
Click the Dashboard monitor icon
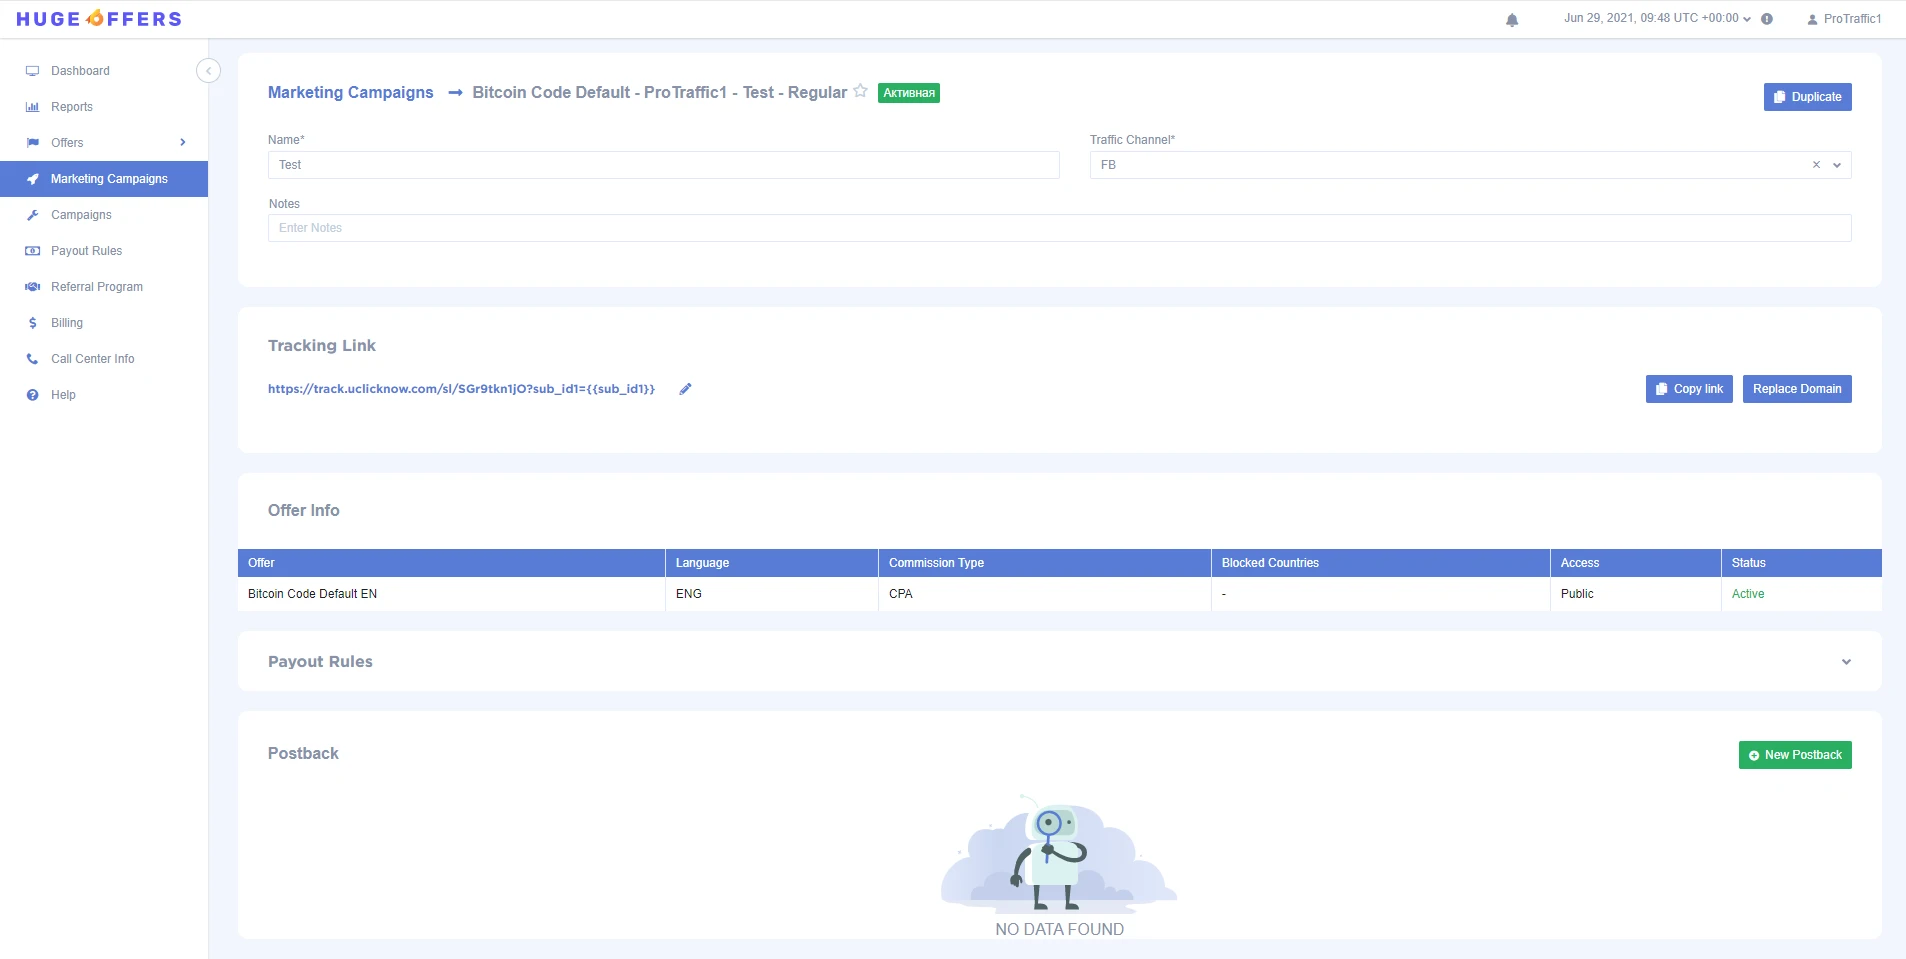[x=32, y=71]
